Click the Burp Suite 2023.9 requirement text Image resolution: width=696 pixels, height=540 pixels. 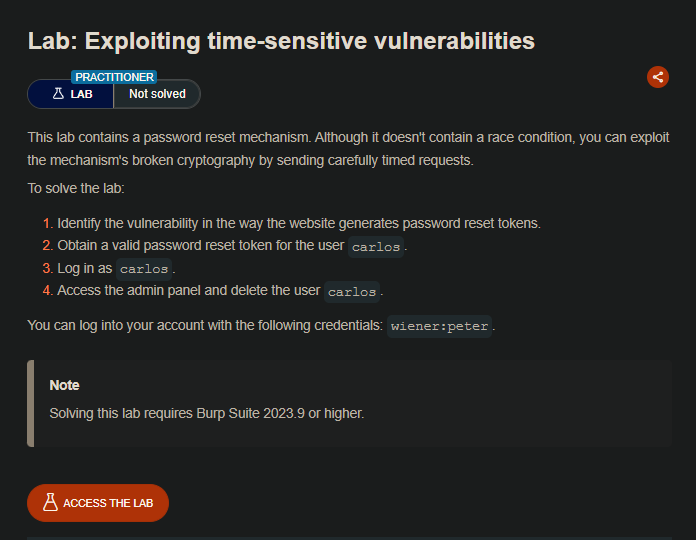pyautogui.click(x=206, y=412)
